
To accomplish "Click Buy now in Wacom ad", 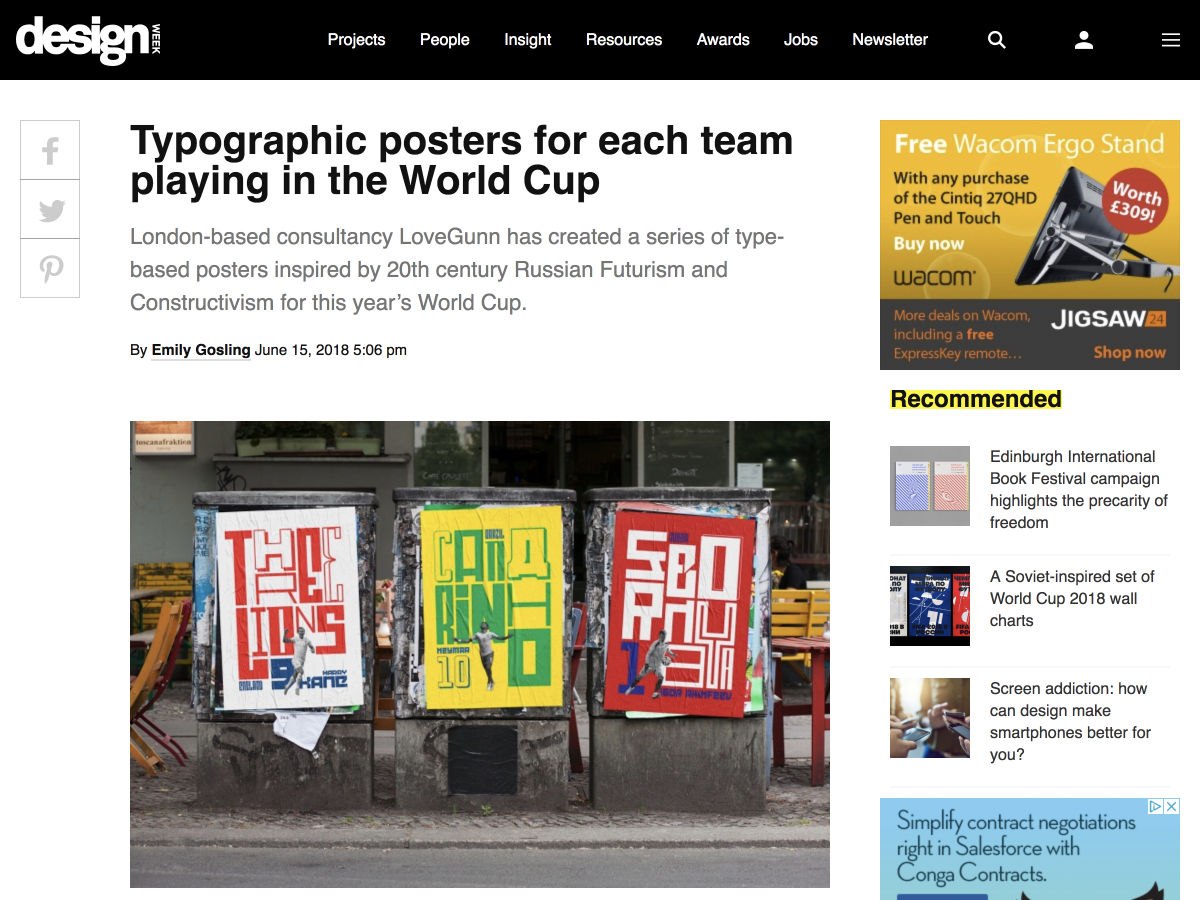I will (928, 244).
